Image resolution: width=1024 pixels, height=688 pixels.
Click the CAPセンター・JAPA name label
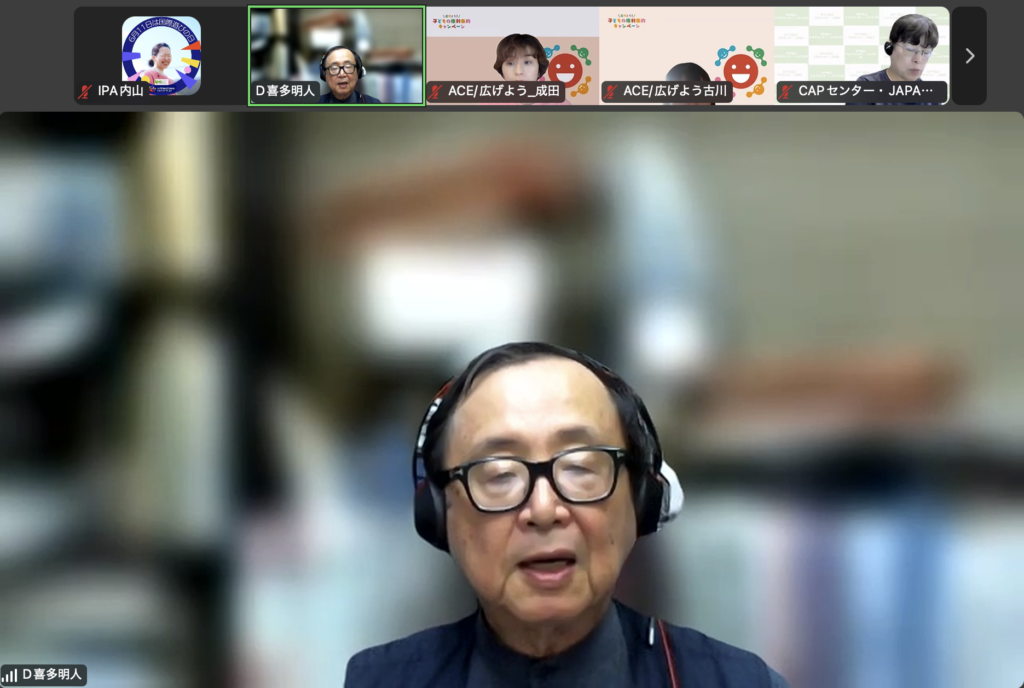(865, 92)
